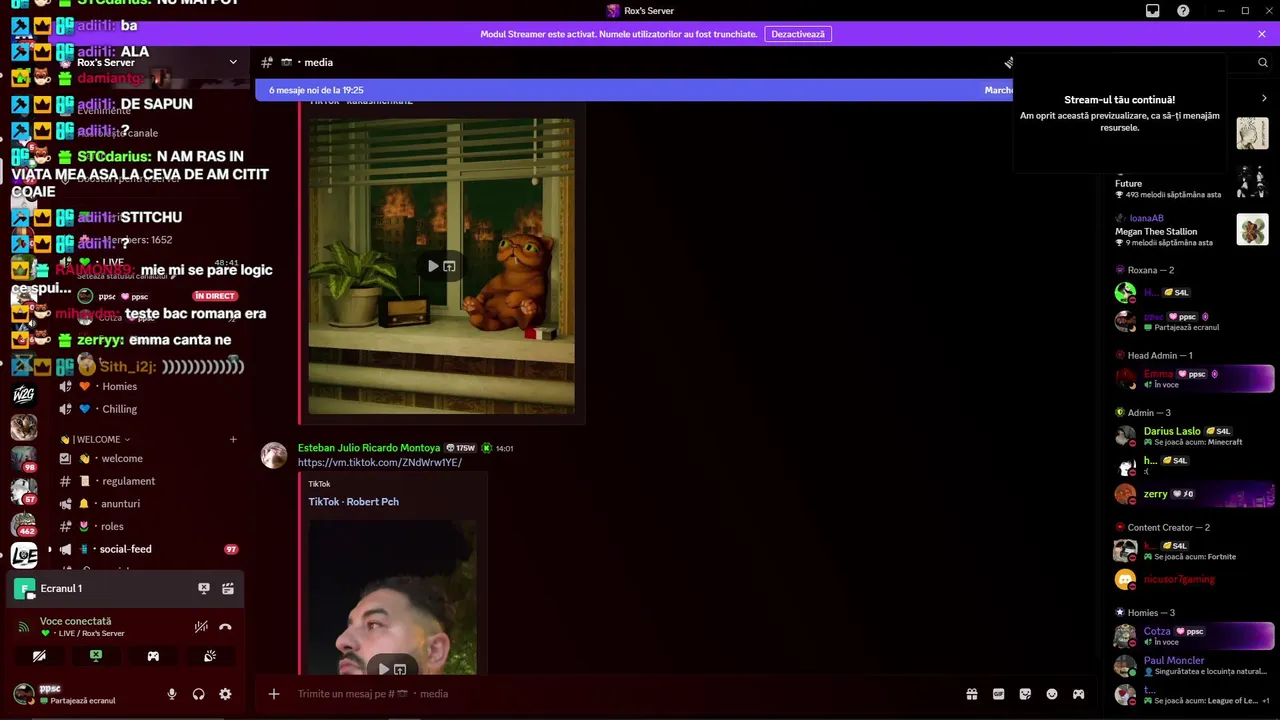Click the ÎN DIRECT live badge

pyautogui.click(x=215, y=296)
